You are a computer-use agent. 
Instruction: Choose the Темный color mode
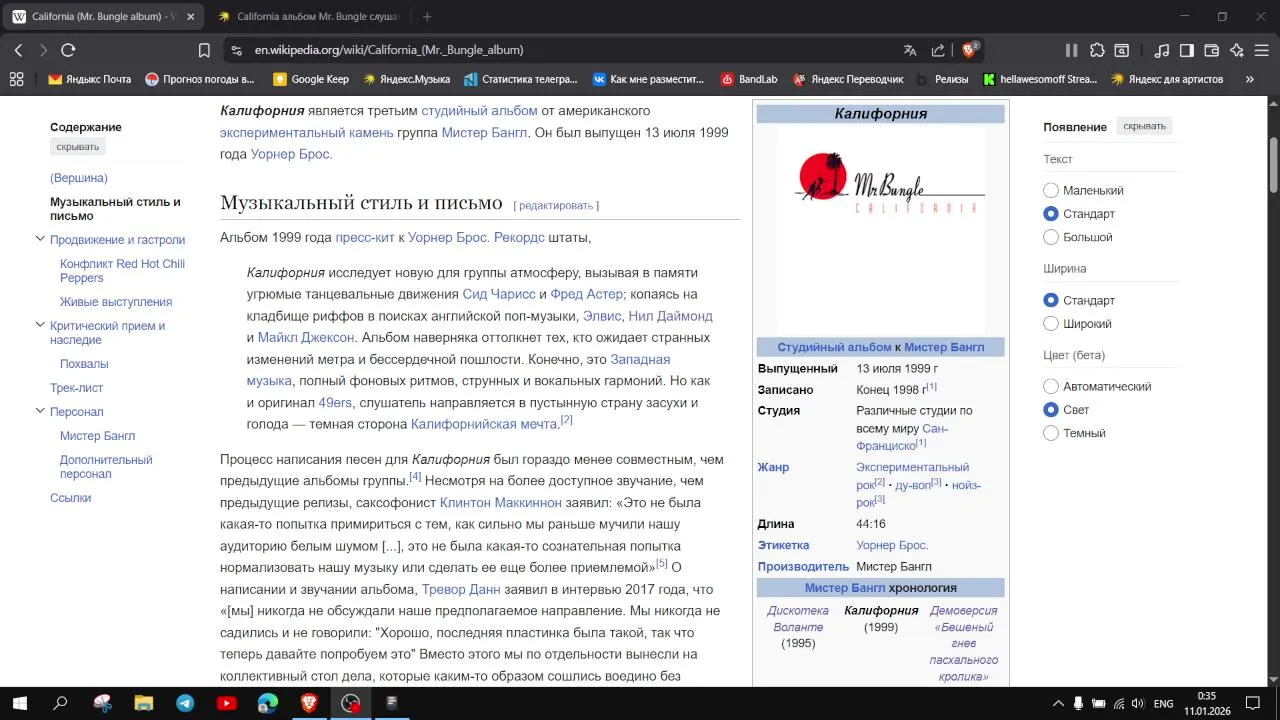(1051, 433)
